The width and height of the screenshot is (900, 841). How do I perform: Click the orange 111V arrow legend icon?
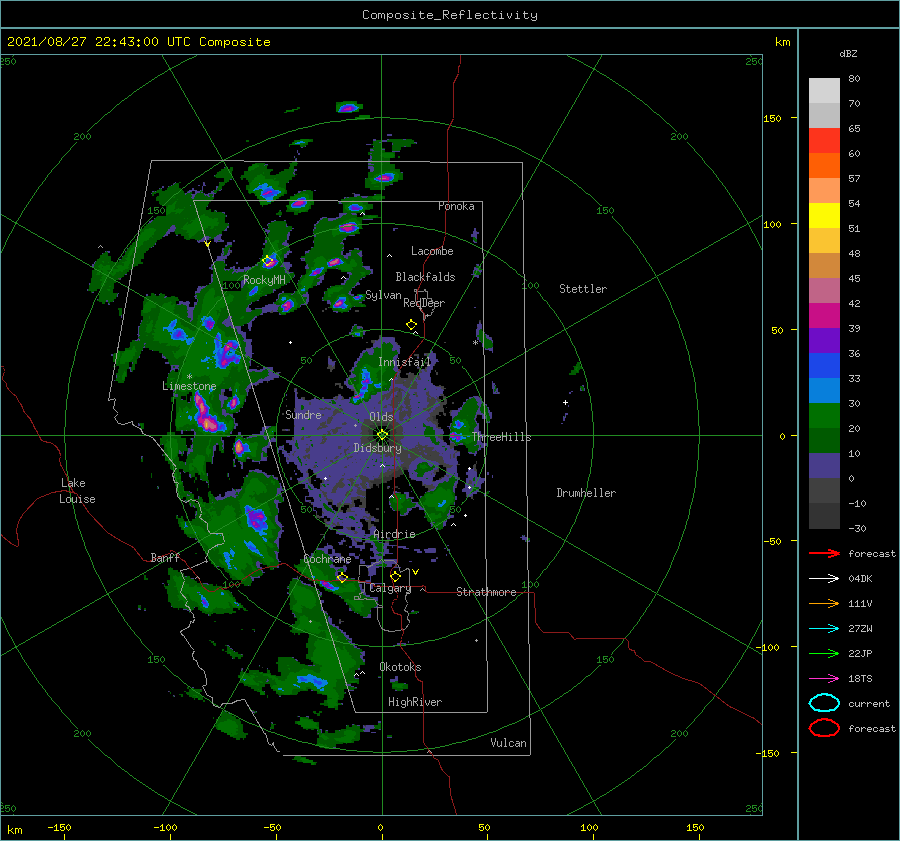(824, 603)
